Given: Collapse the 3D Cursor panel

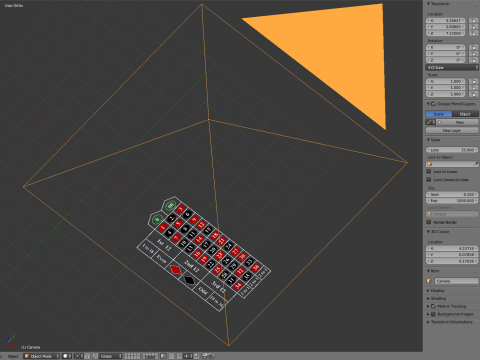Looking at the screenshot, I should (x=428, y=231).
